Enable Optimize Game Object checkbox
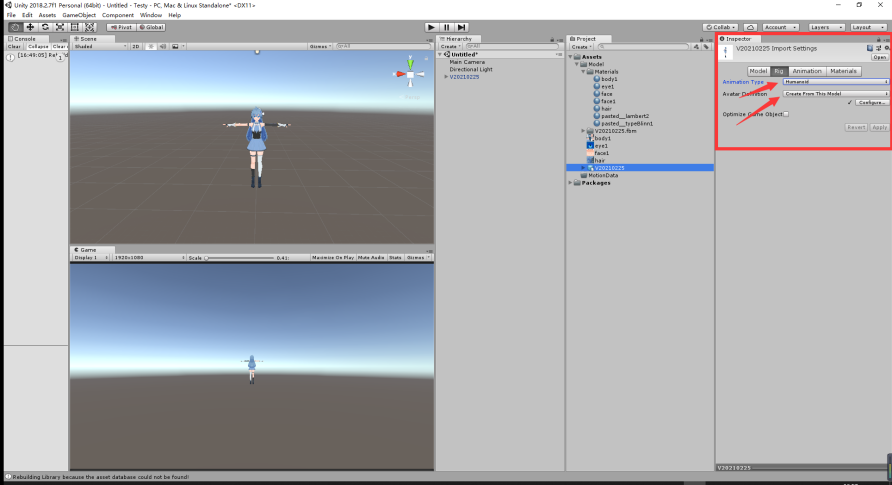 pyautogui.click(x=786, y=114)
